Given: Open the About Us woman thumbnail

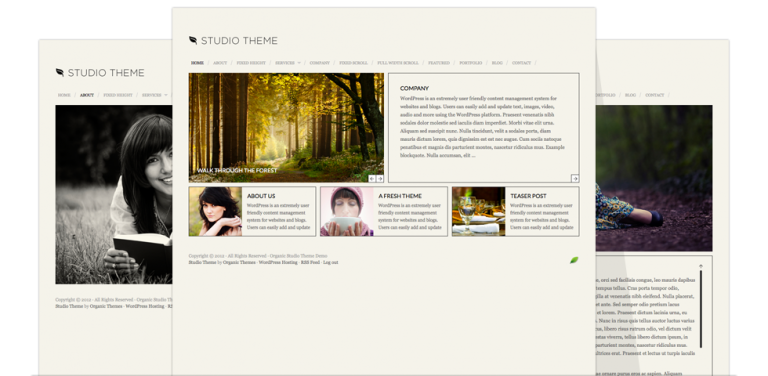Looking at the screenshot, I should [216, 212].
